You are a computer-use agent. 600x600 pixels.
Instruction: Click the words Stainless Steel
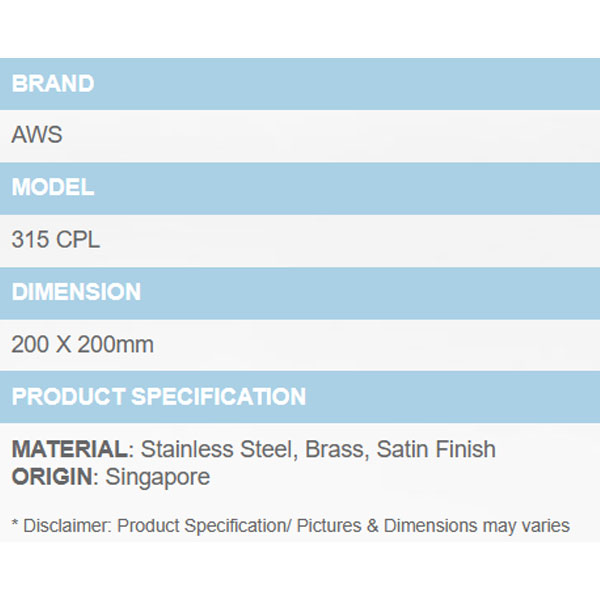click(217, 450)
